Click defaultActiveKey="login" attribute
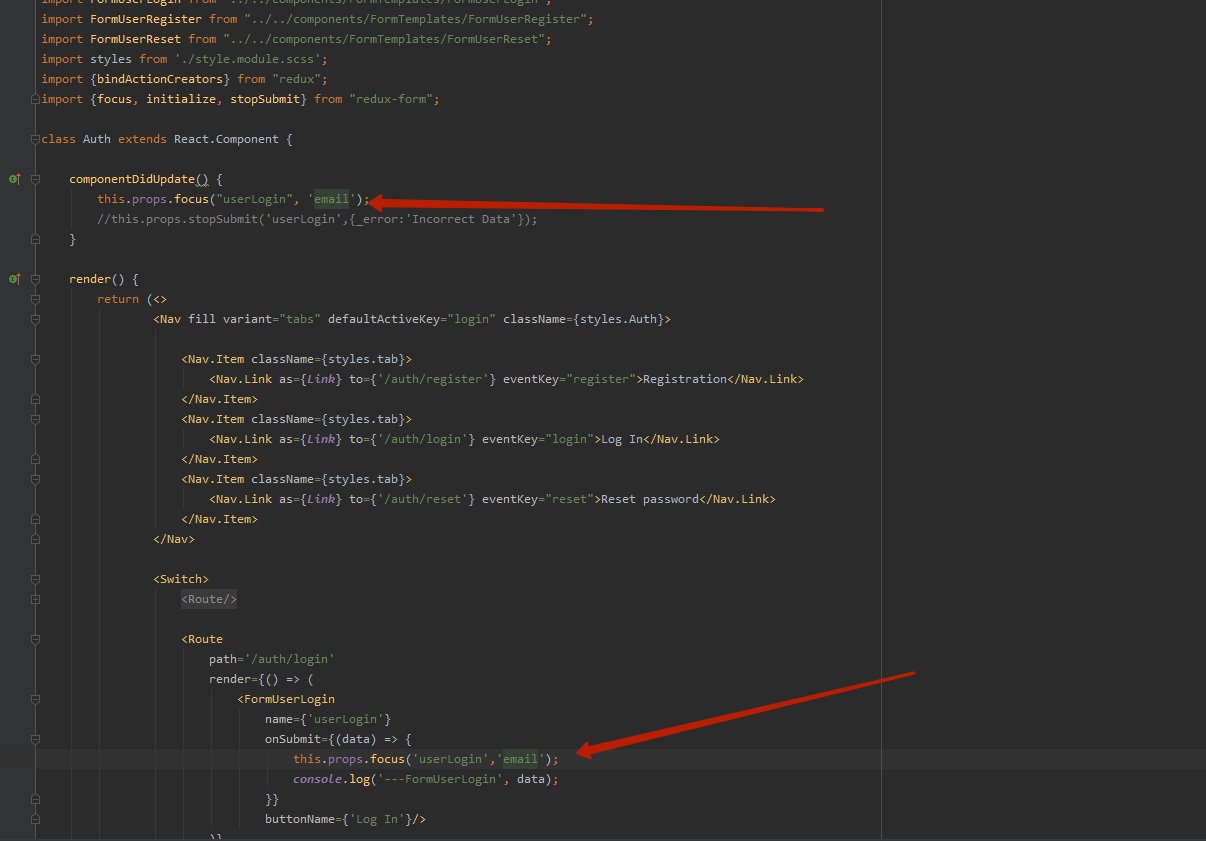 point(412,319)
